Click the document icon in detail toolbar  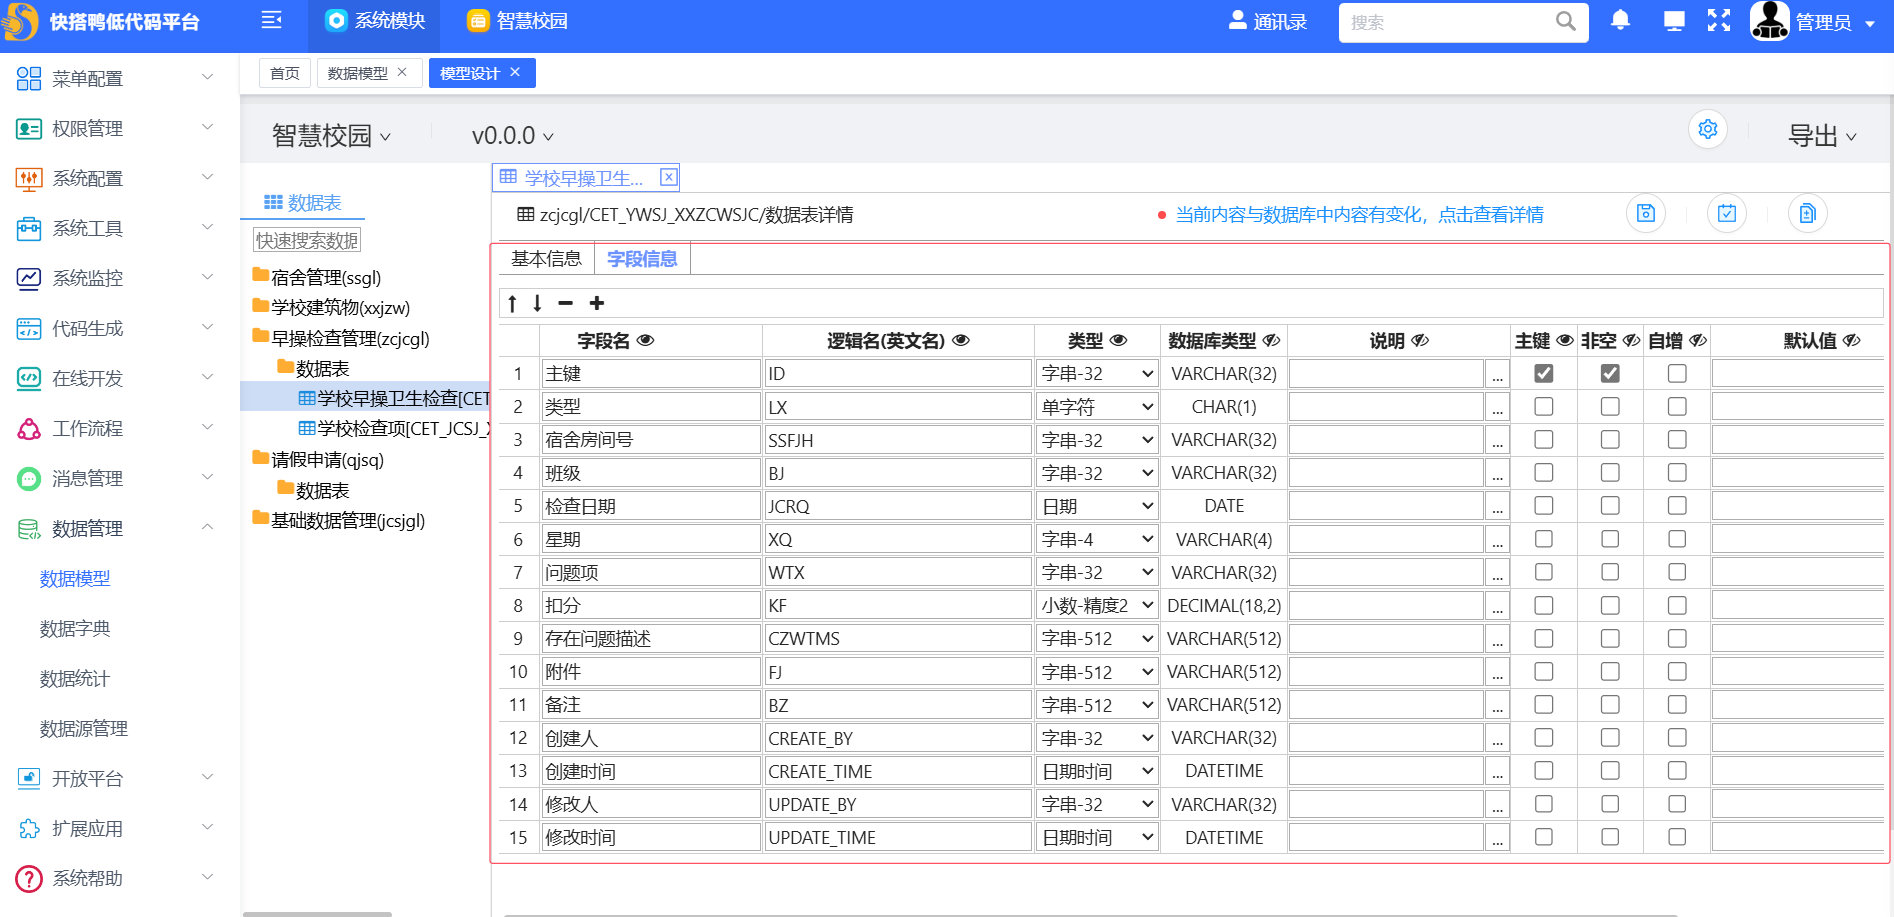[1808, 213]
